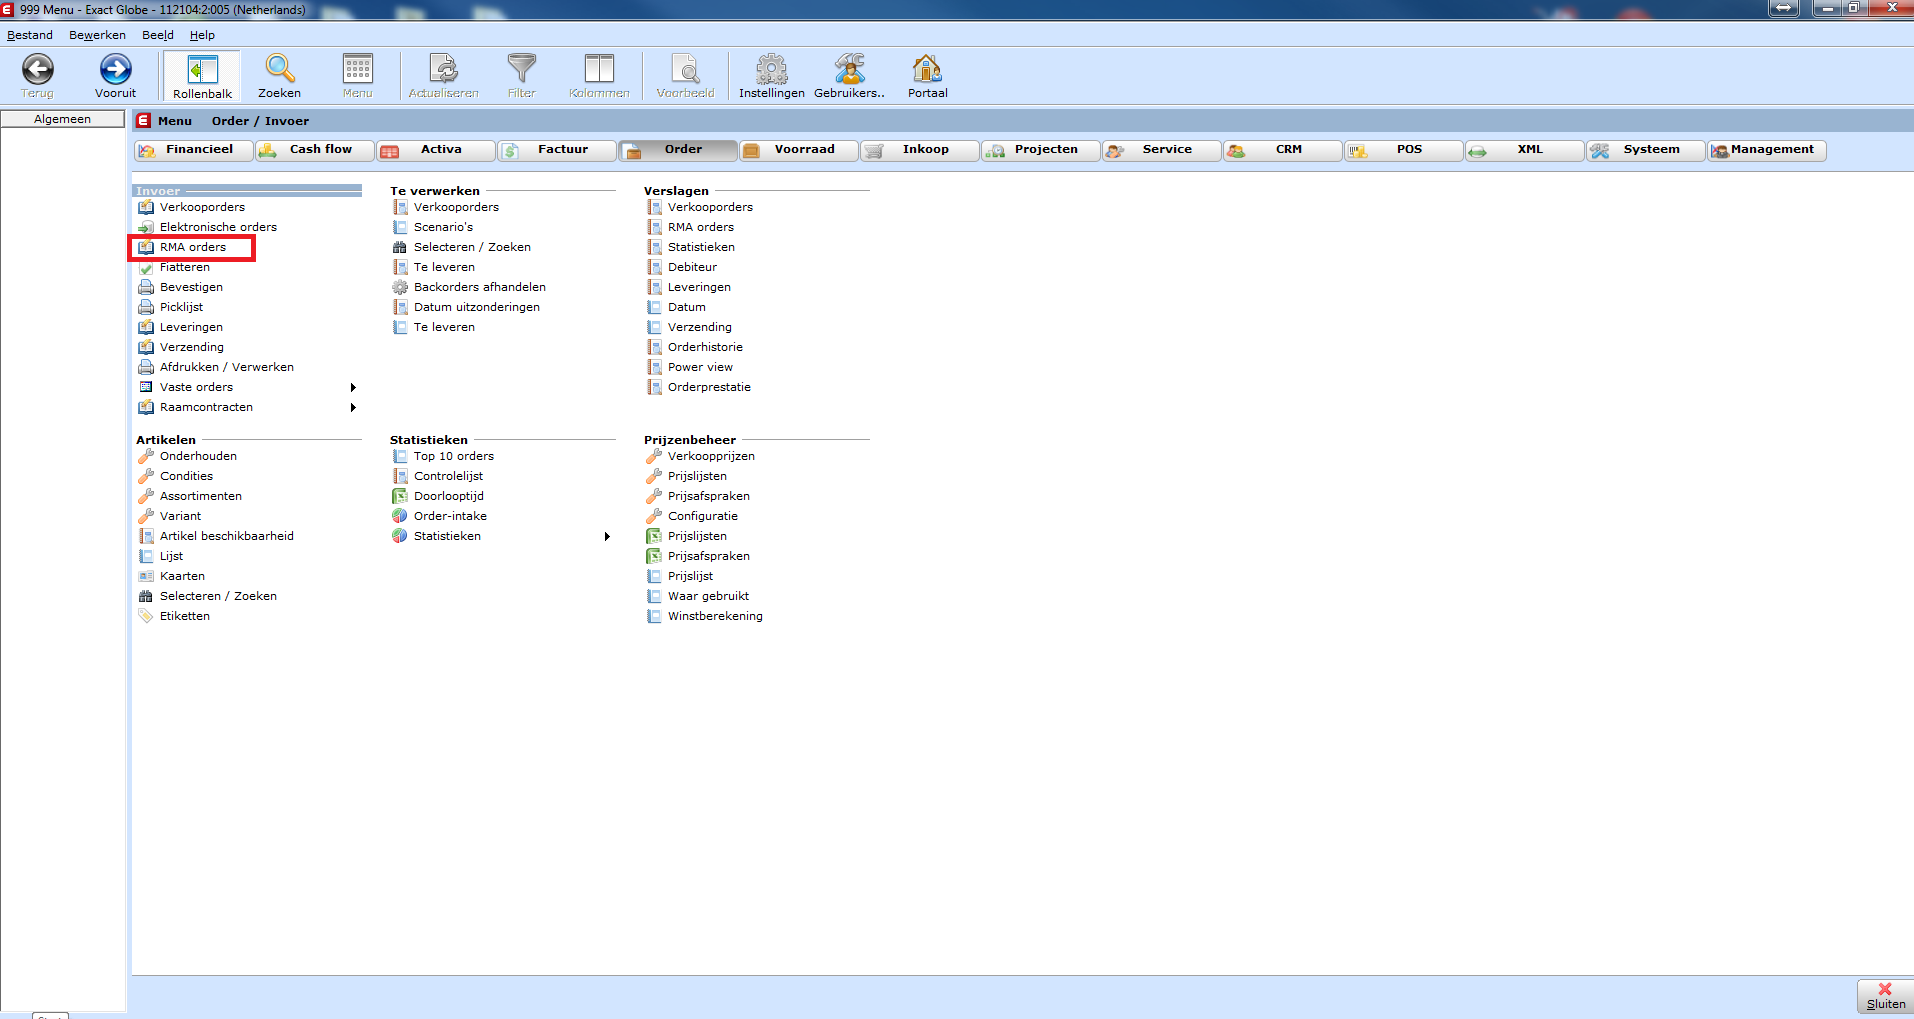The width and height of the screenshot is (1914, 1019).
Task: Open Afdrukken / Verwerken entry
Action: 227,367
